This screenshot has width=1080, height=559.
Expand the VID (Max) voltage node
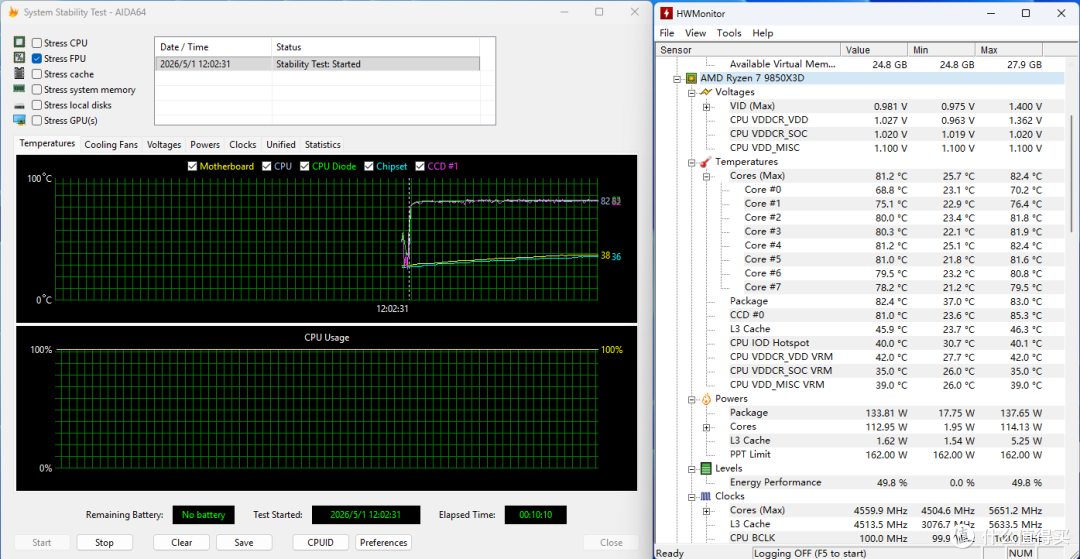(707, 107)
